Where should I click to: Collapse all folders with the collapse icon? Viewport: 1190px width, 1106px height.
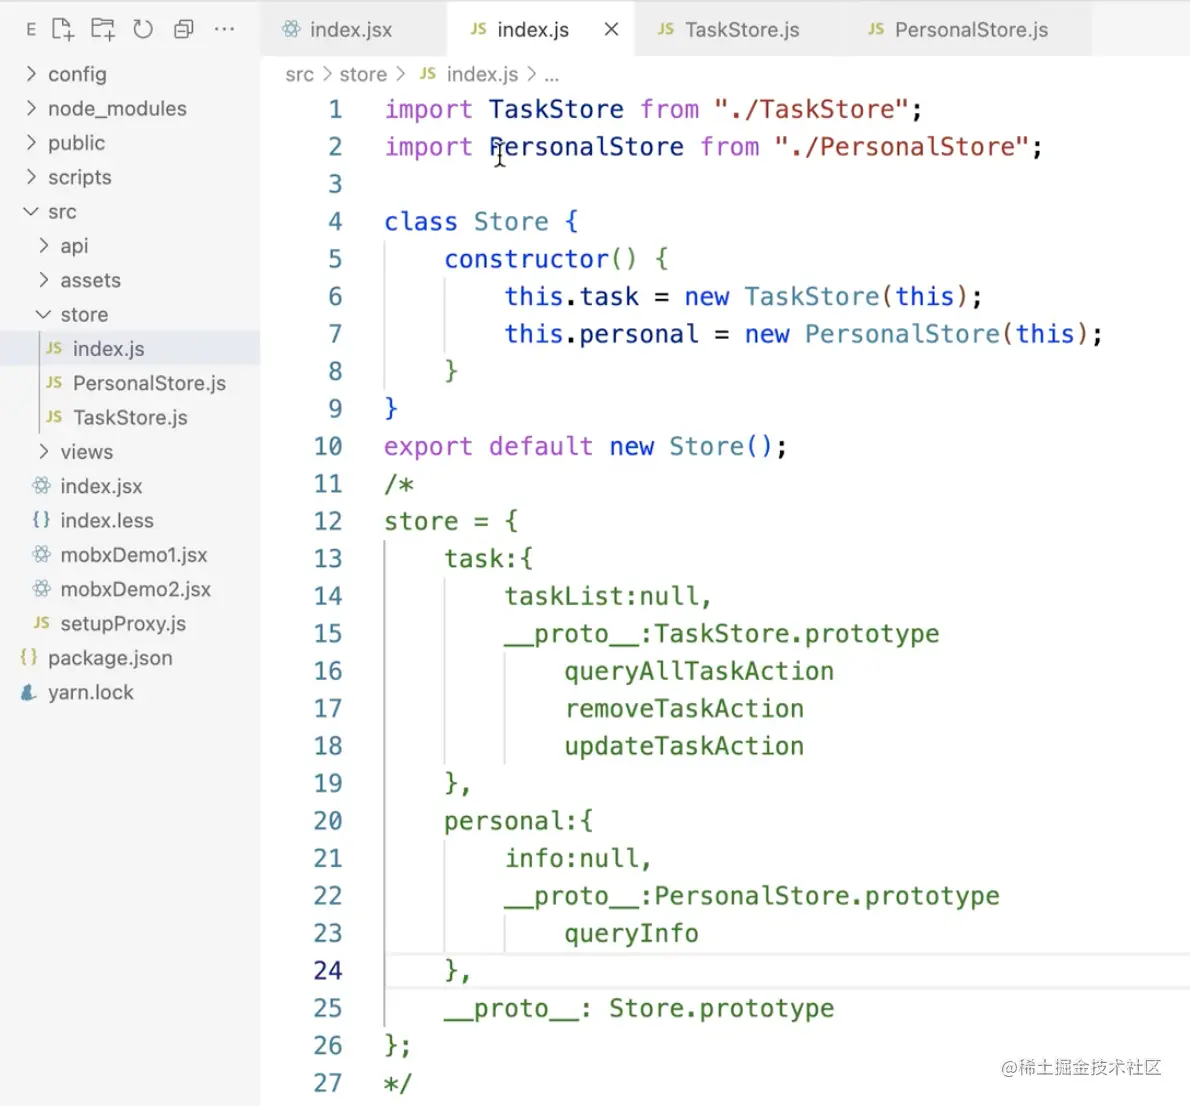coord(184,30)
